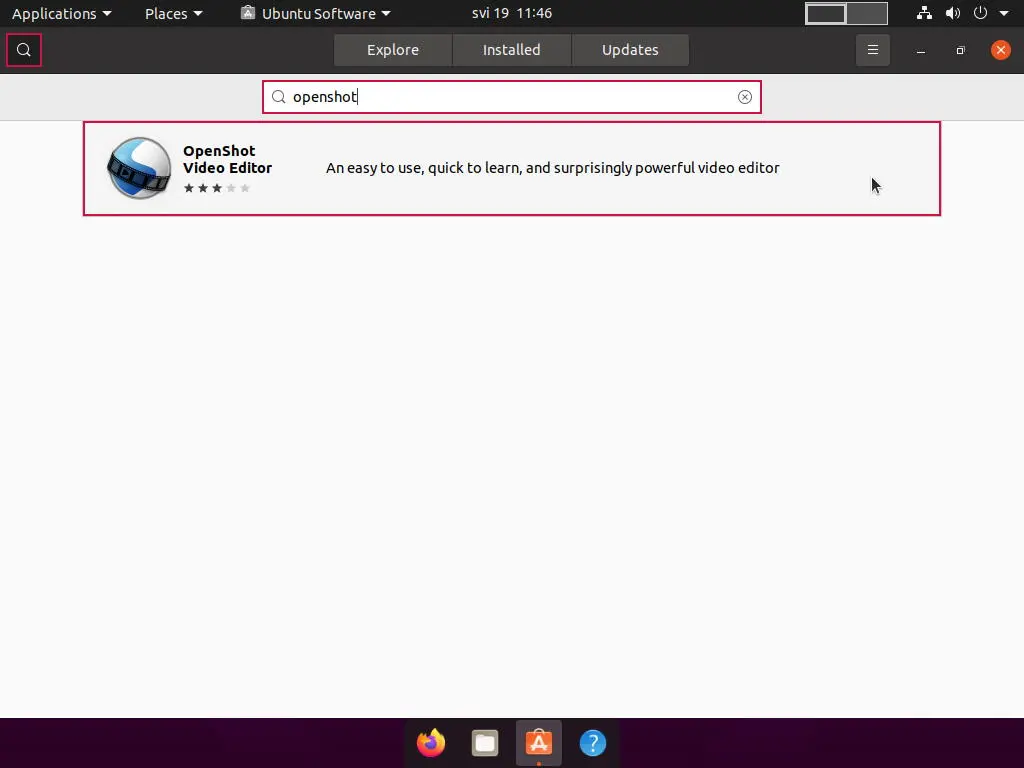The height and width of the screenshot is (768, 1024).
Task: Select the OpenShot Video Editor title
Action: click(227, 159)
